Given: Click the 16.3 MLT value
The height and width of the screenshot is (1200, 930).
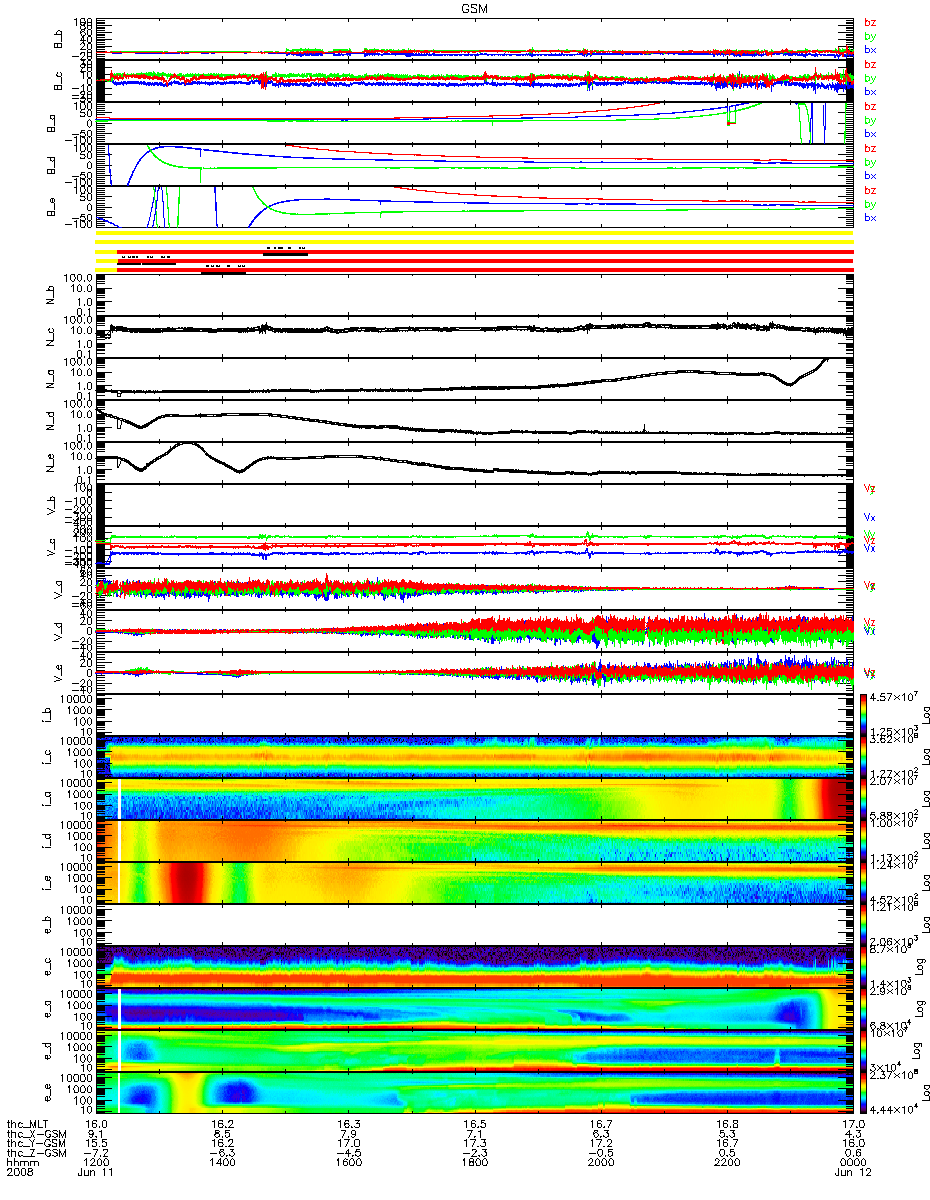Looking at the screenshot, I should click(x=348, y=1125).
